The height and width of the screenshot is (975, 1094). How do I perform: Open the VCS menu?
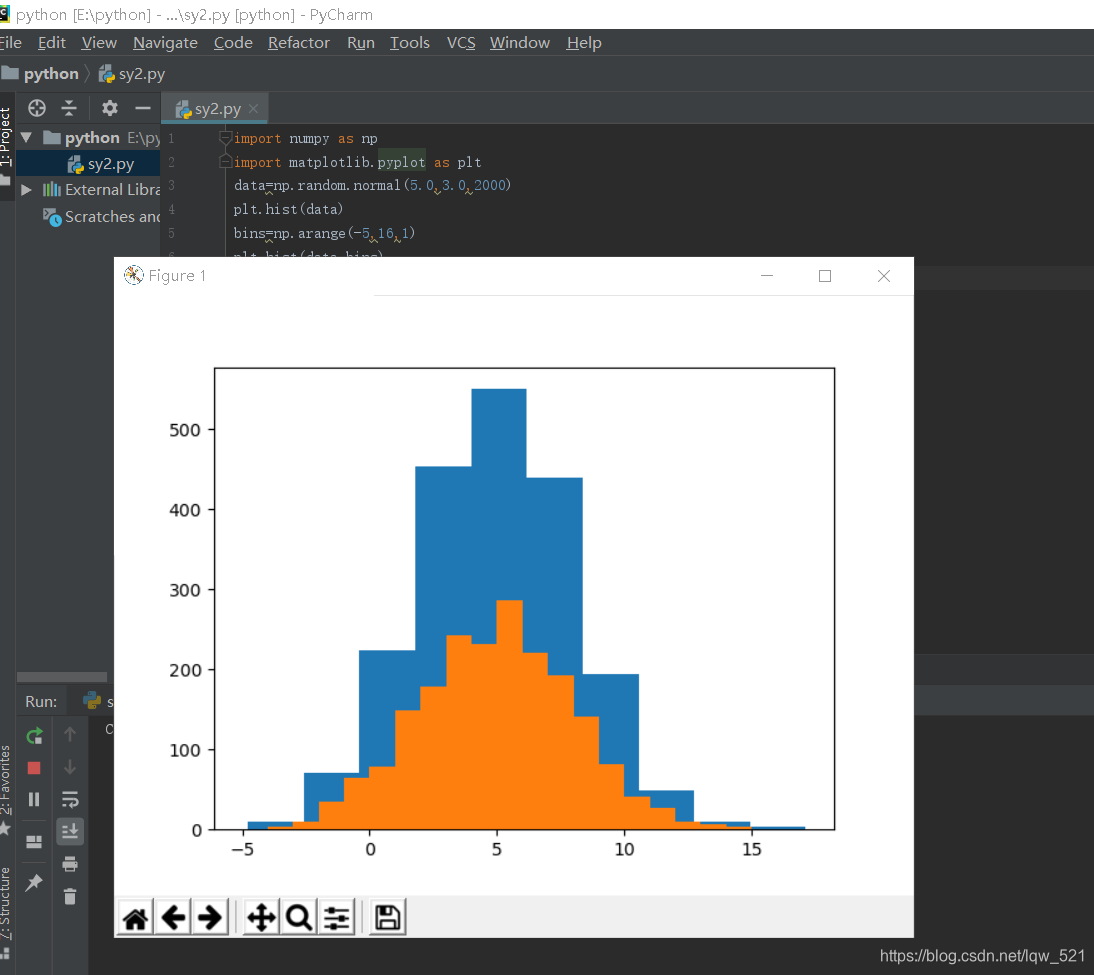pos(461,43)
